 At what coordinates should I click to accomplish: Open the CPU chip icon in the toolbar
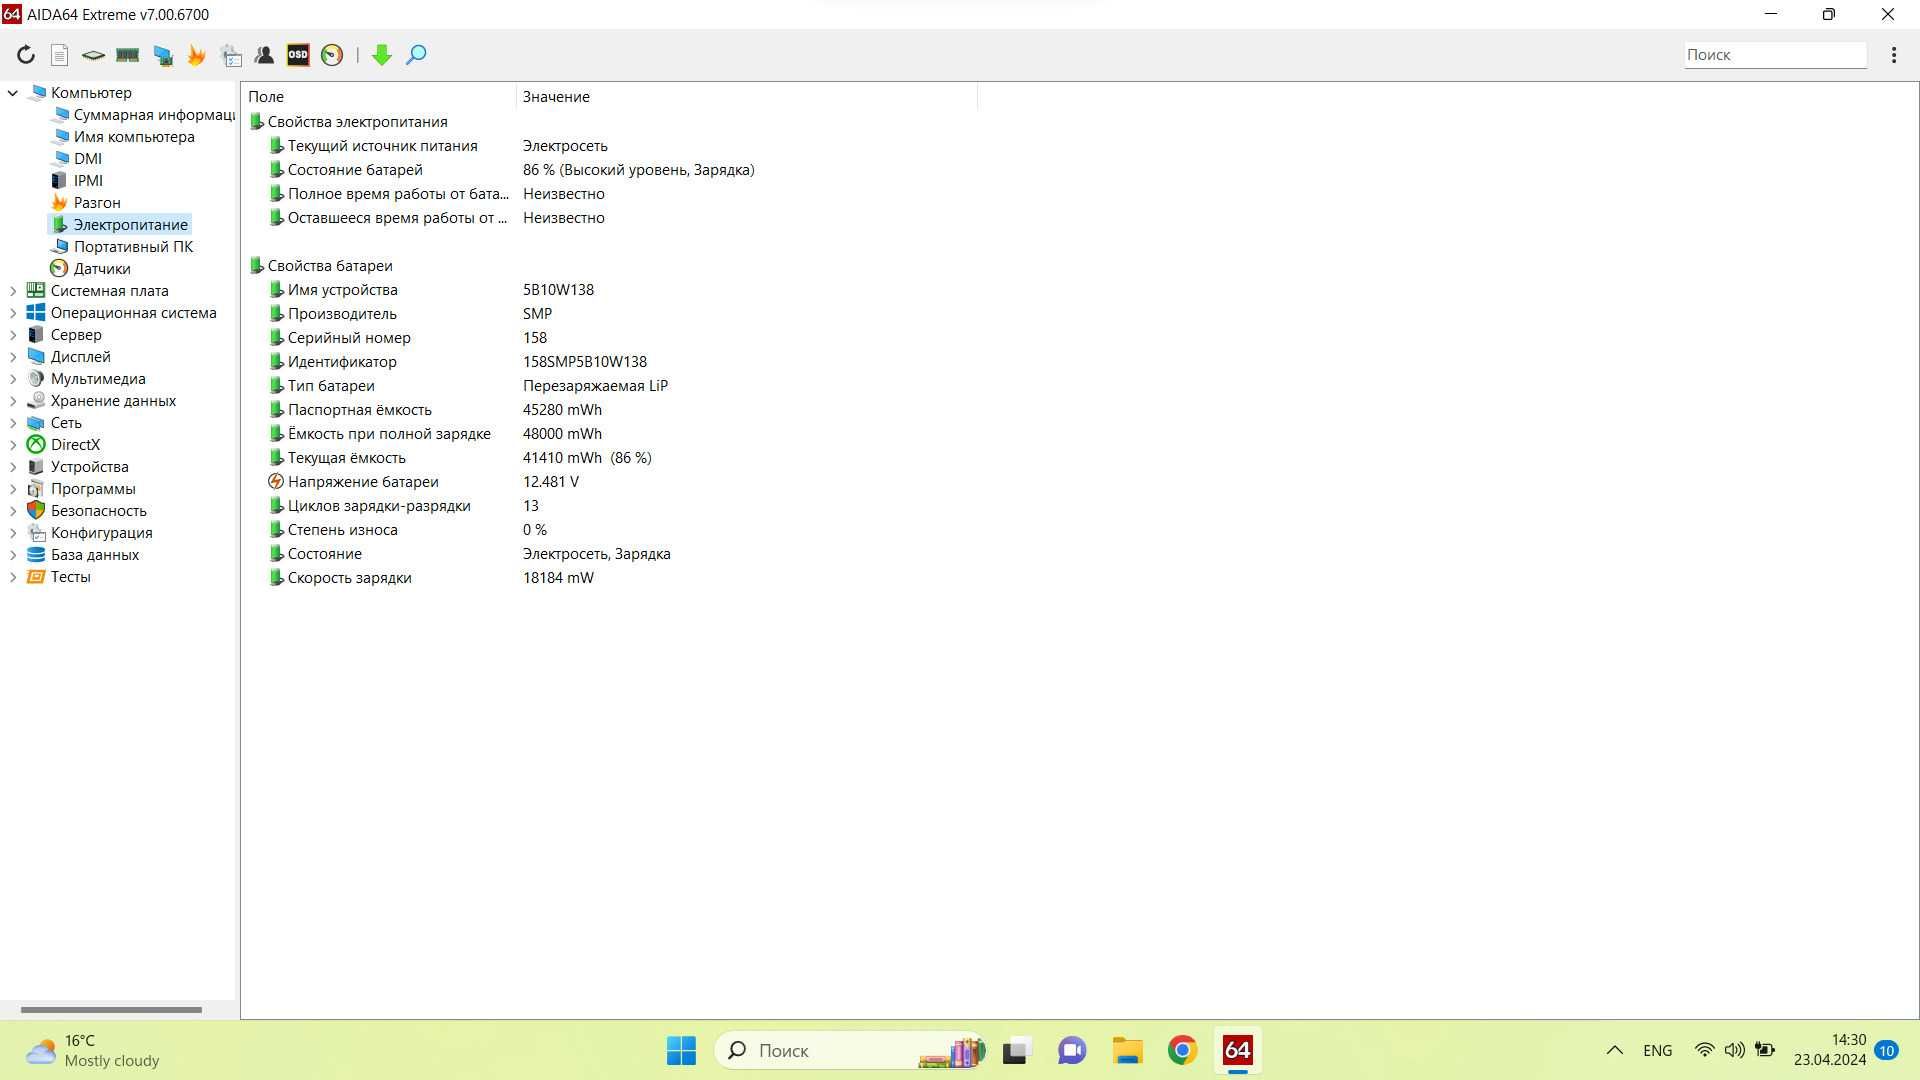(93, 55)
